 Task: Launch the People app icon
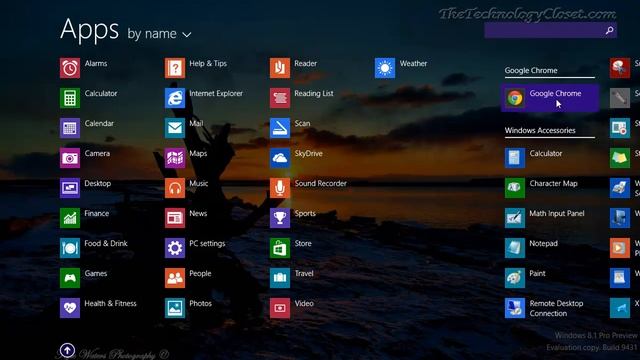coord(175,278)
